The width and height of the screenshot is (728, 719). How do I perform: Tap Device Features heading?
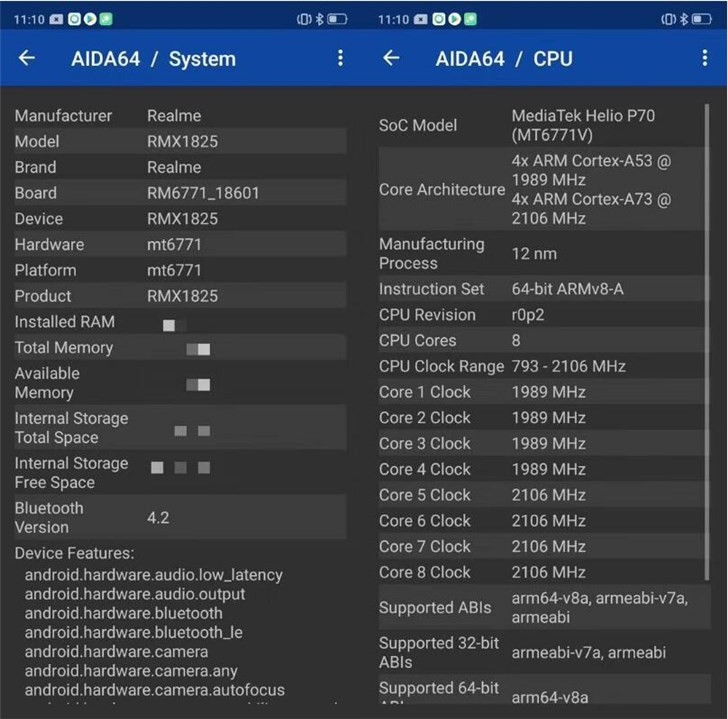pos(74,553)
